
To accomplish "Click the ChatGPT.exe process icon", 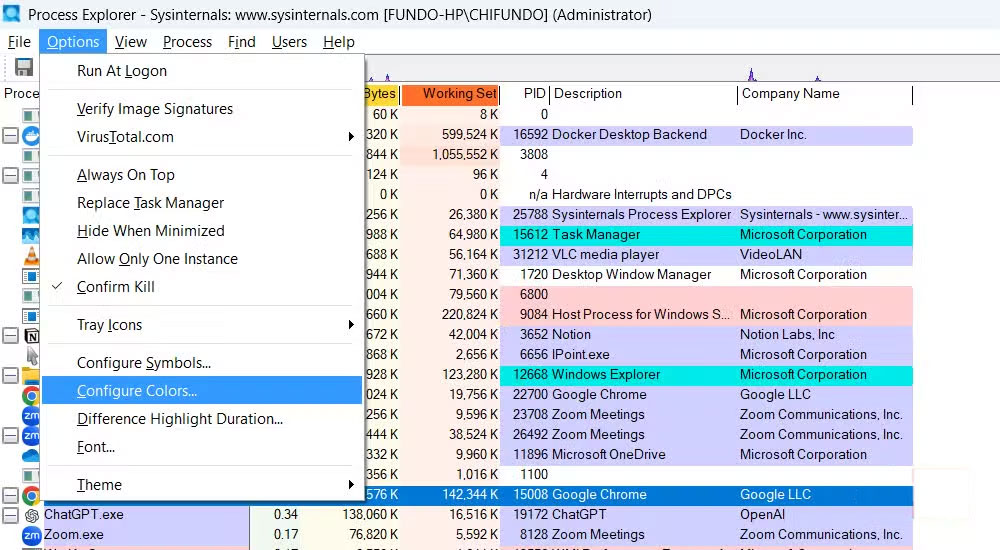I will click(x=31, y=515).
